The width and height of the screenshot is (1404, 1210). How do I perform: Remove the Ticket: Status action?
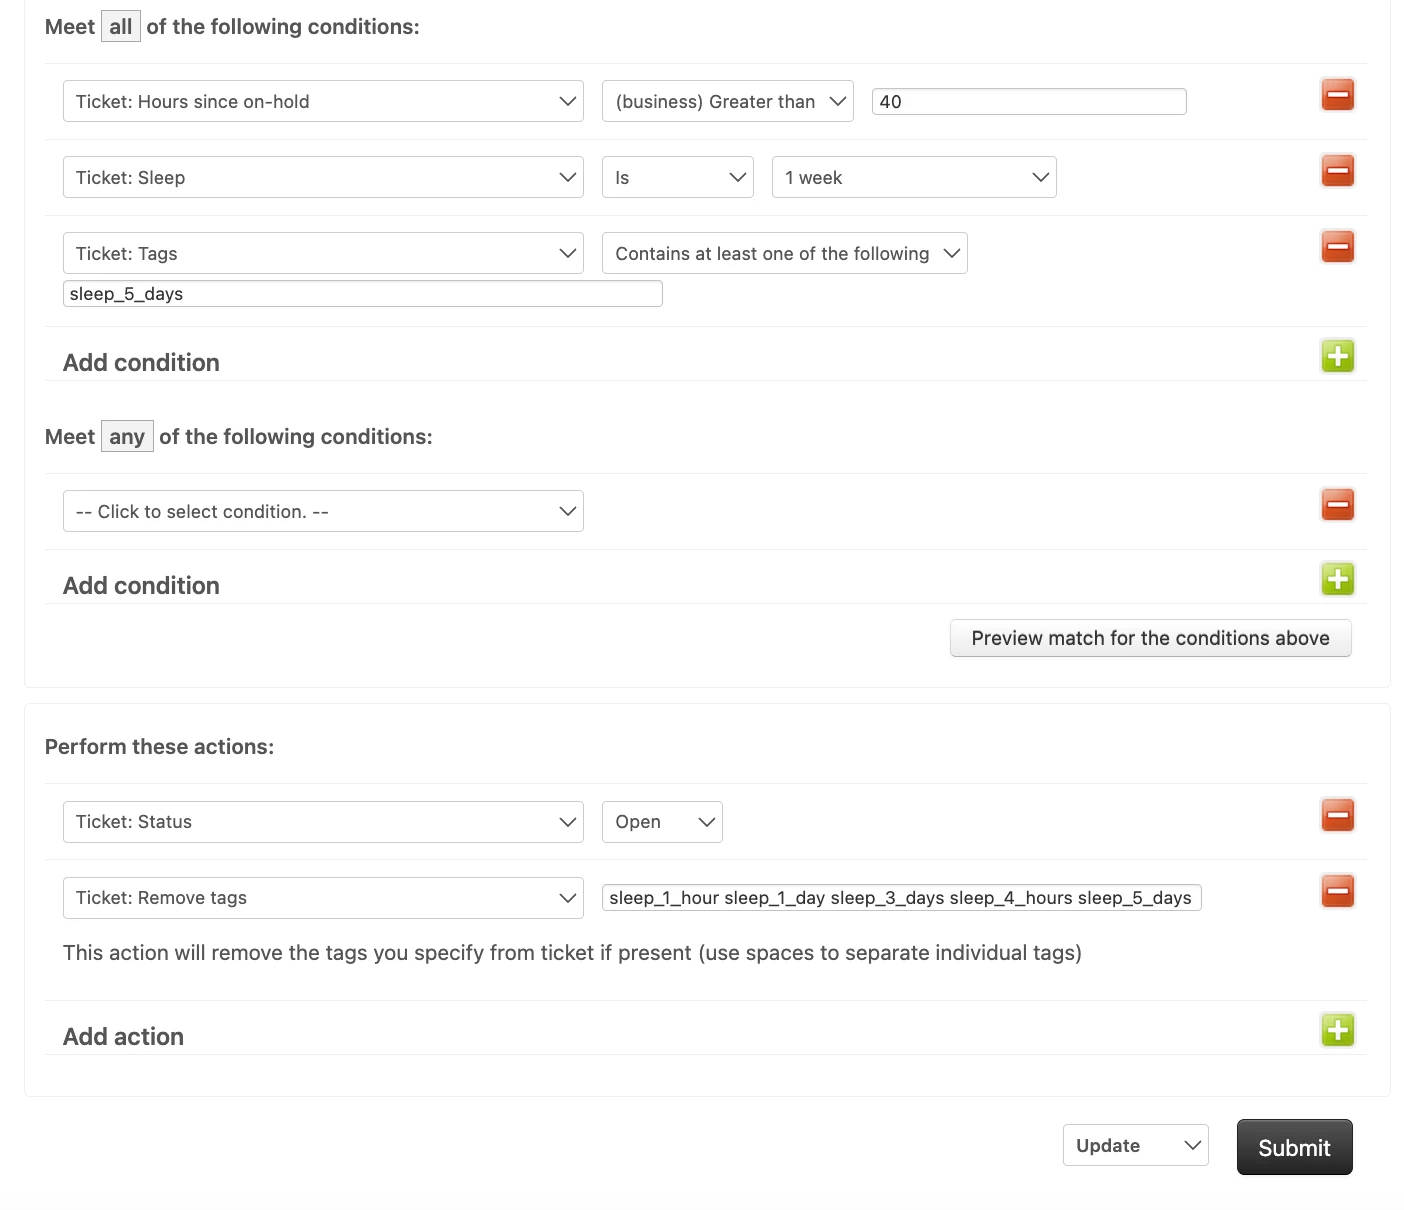(1337, 815)
